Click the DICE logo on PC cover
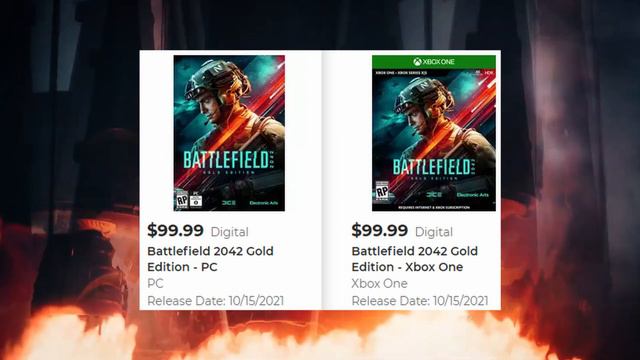This screenshot has height=360, width=640. pos(229,202)
